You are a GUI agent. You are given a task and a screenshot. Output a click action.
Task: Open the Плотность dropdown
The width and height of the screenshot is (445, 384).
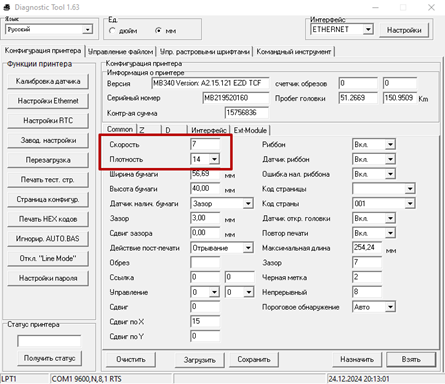tap(214, 159)
